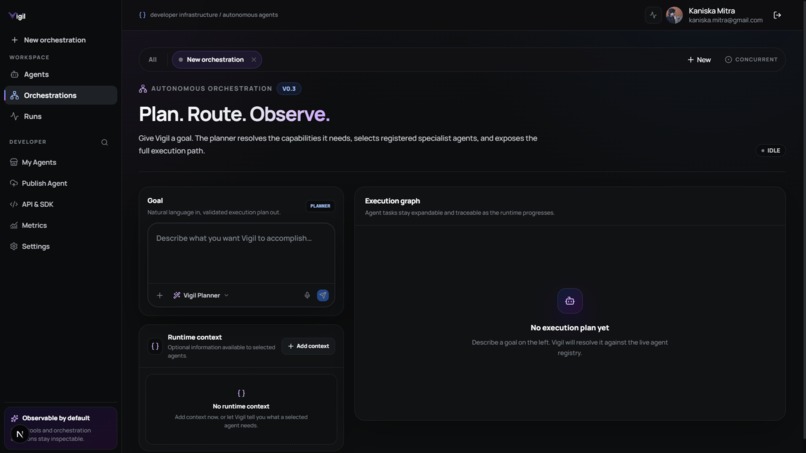Viewport: 806px width, 453px height.
Task: Click the Vigil logo in sidebar
Action: pyautogui.click(x=17, y=16)
